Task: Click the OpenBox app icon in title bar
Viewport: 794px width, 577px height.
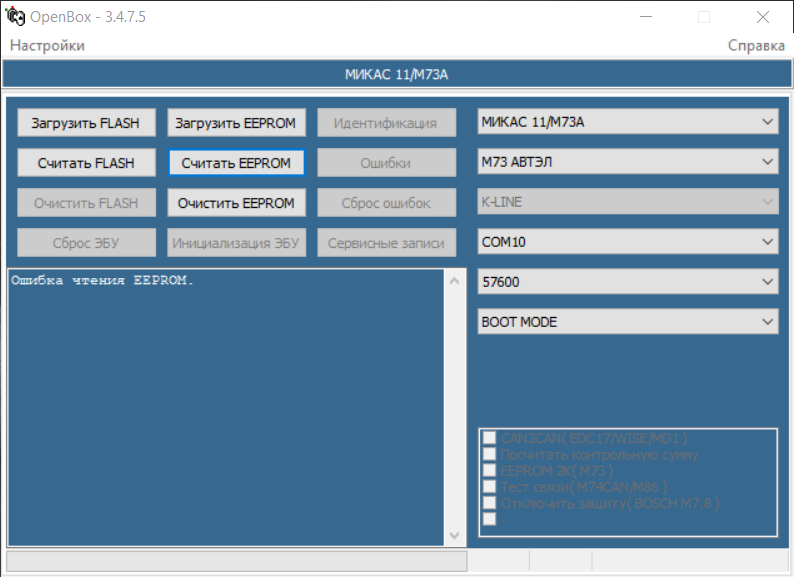Action: 16,17
